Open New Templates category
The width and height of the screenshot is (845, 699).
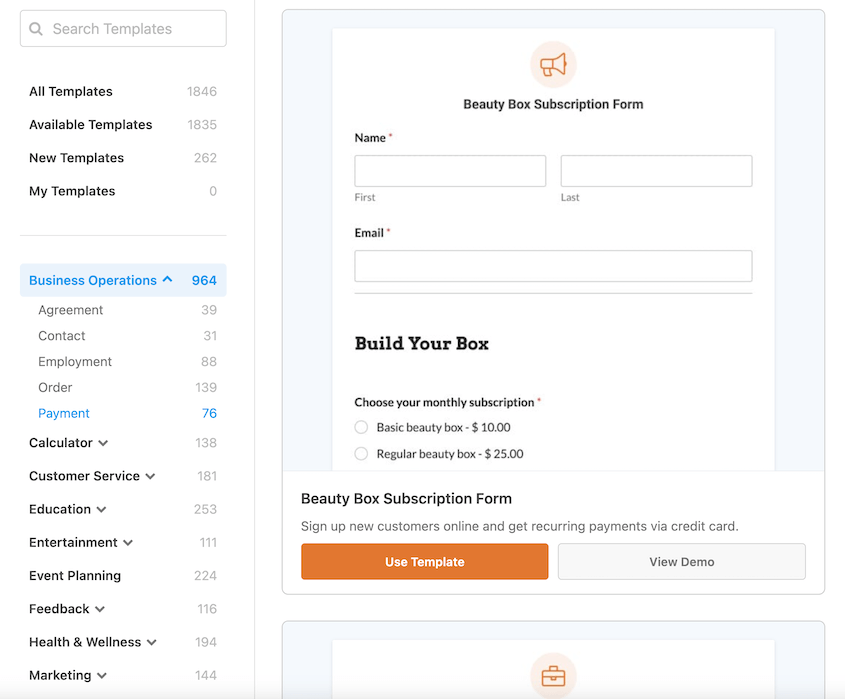[x=77, y=158]
